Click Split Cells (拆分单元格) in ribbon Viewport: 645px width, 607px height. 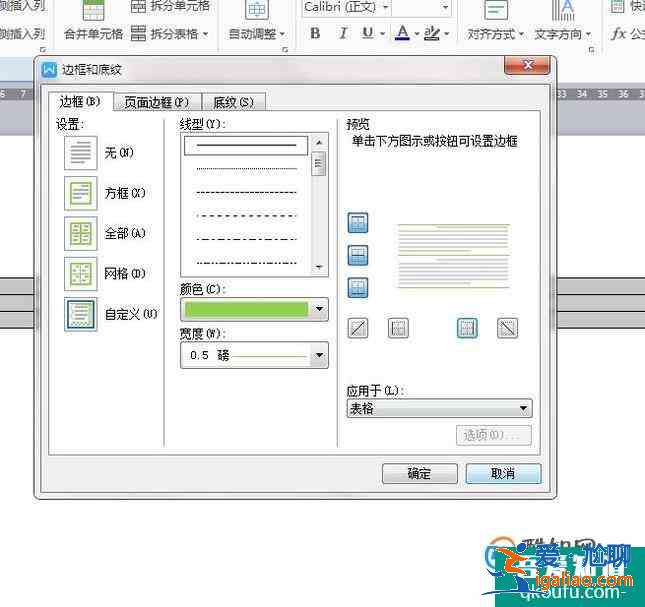pyautogui.click(x=170, y=6)
